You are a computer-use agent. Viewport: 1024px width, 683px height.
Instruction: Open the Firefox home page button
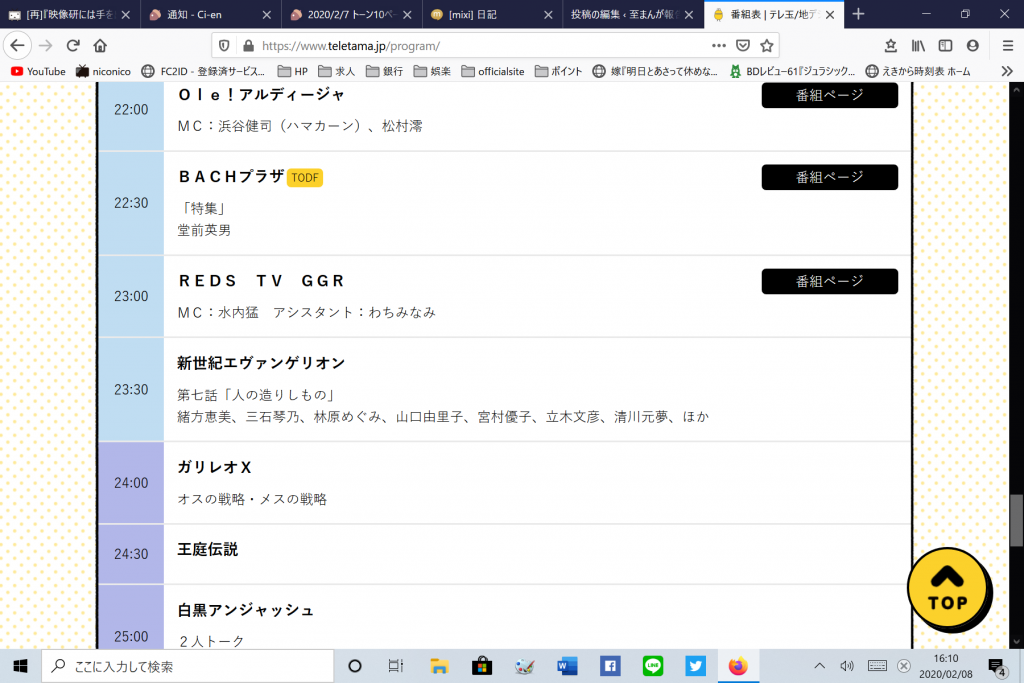click(100, 46)
